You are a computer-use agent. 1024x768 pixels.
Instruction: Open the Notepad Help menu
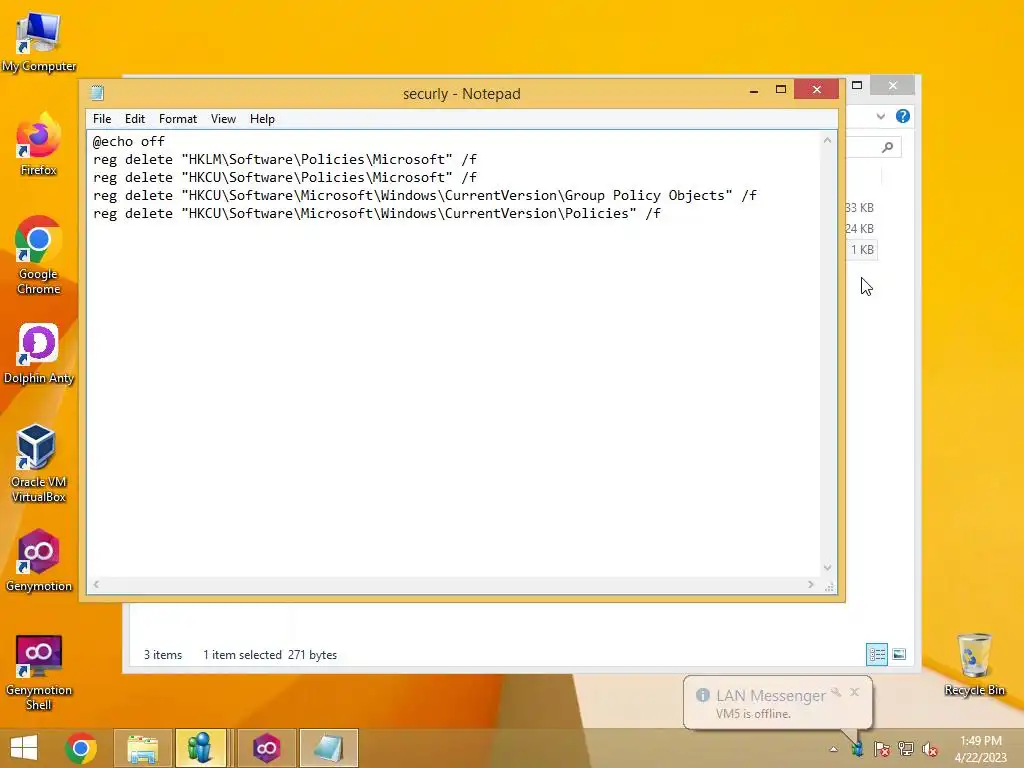coord(262,119)
